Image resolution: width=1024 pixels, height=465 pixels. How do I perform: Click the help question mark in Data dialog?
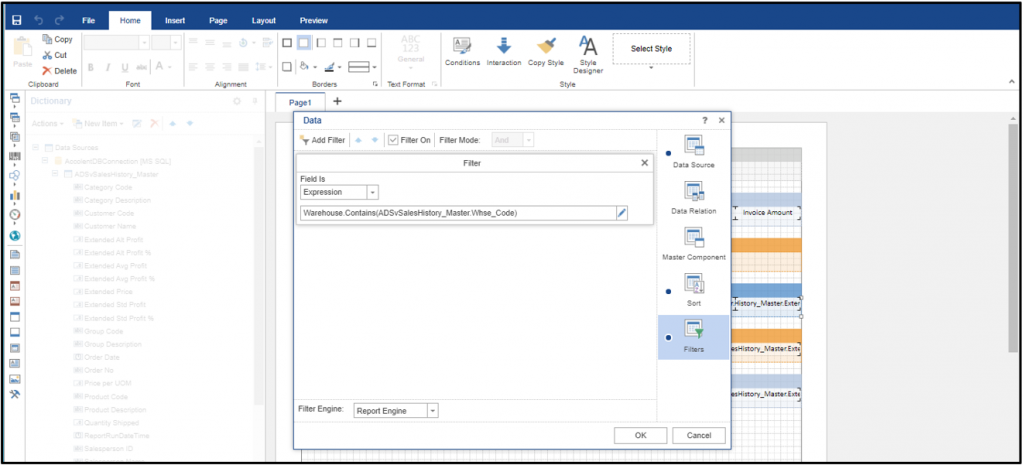(705, 121)
